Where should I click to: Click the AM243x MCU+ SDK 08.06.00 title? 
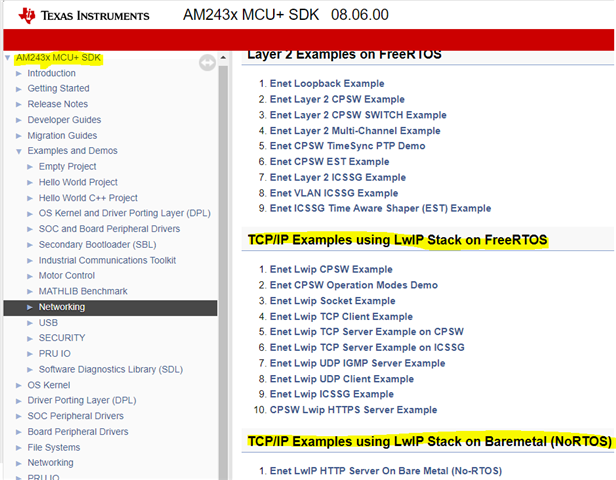tap(286, 15)
